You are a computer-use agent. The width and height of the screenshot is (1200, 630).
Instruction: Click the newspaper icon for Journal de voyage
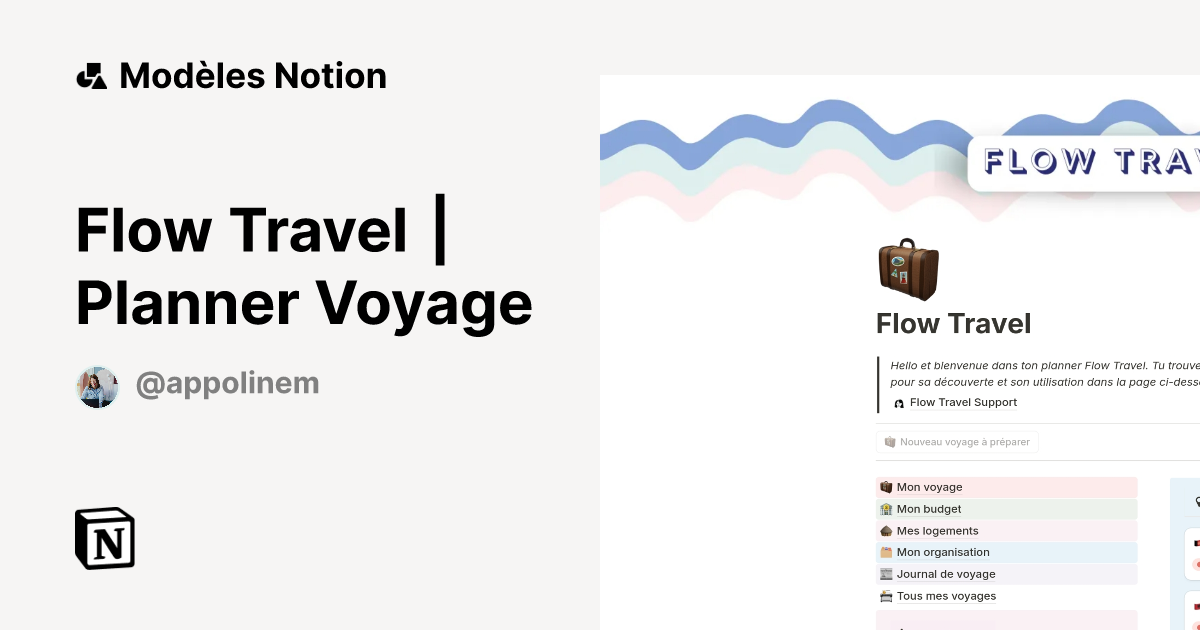[886, 574]
